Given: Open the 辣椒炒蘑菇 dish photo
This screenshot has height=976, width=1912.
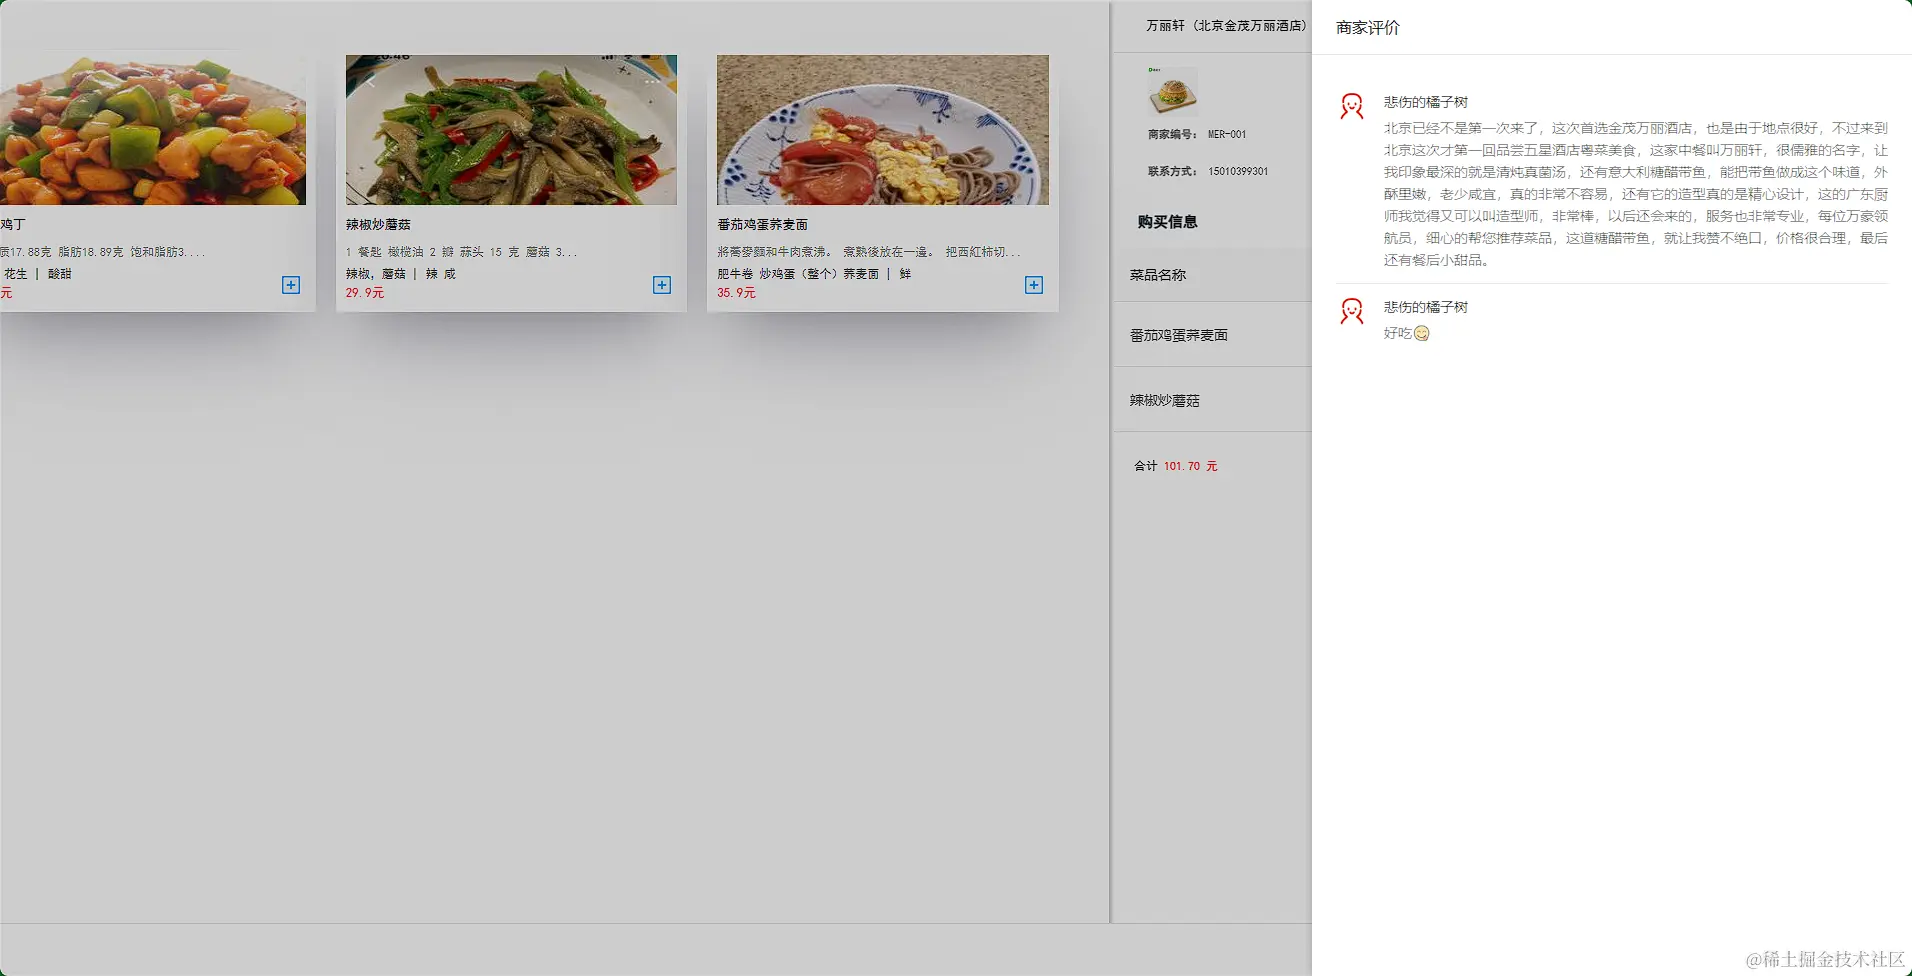Looking at the screenshot, I should [511, 130].
